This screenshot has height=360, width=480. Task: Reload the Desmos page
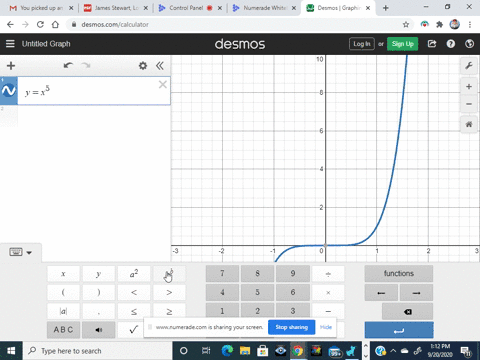(40, 24)
